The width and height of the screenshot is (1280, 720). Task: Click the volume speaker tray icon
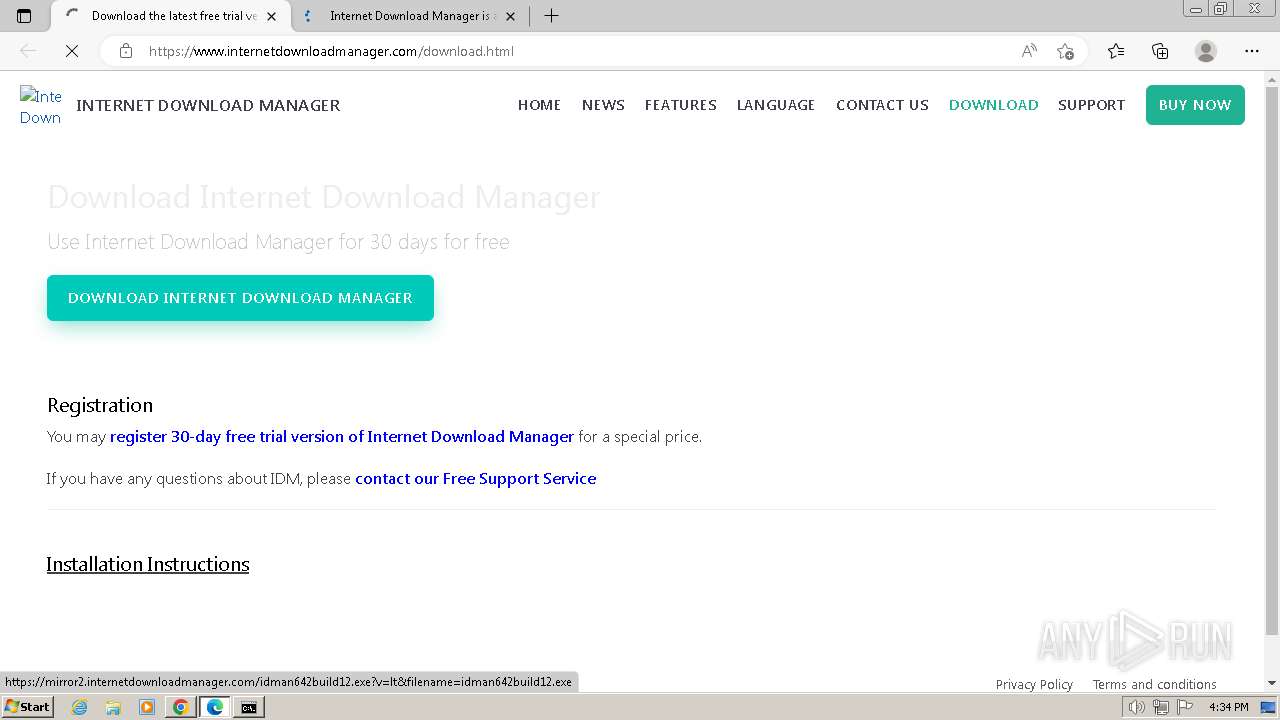tap(1136, 707)
